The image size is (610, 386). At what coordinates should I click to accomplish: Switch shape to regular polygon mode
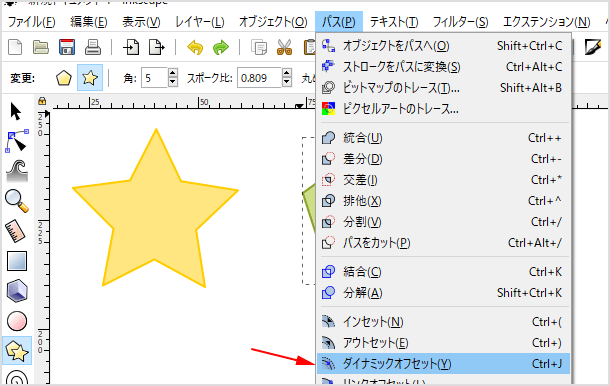tap(64, 78)
